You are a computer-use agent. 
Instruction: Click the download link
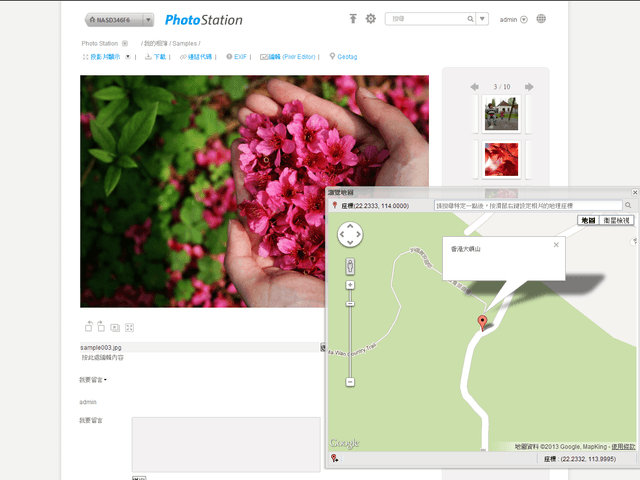(x=160, y=57)
